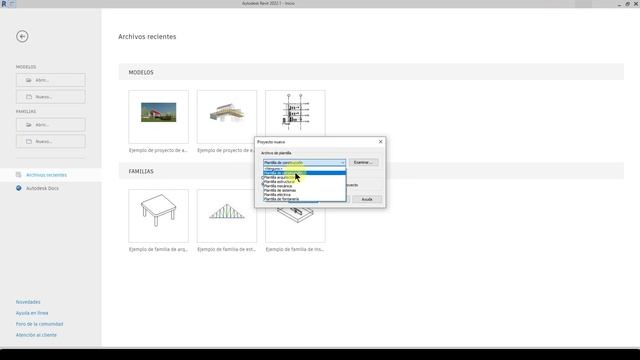This screenshot has width=640, height=360.
Task: Choose Plantilla de construcción in list
Action: (x=304, y=173)
